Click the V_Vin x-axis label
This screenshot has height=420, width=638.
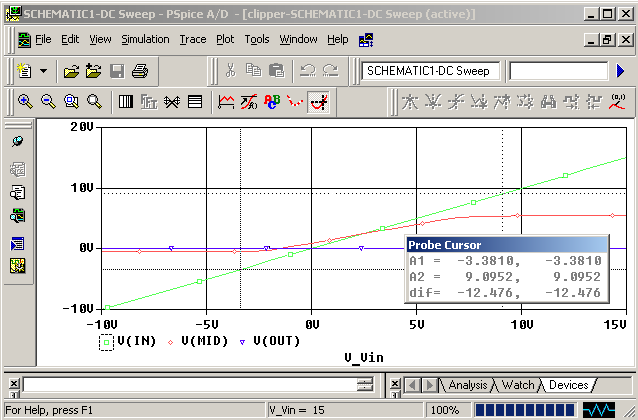click(x=364, y=358)
